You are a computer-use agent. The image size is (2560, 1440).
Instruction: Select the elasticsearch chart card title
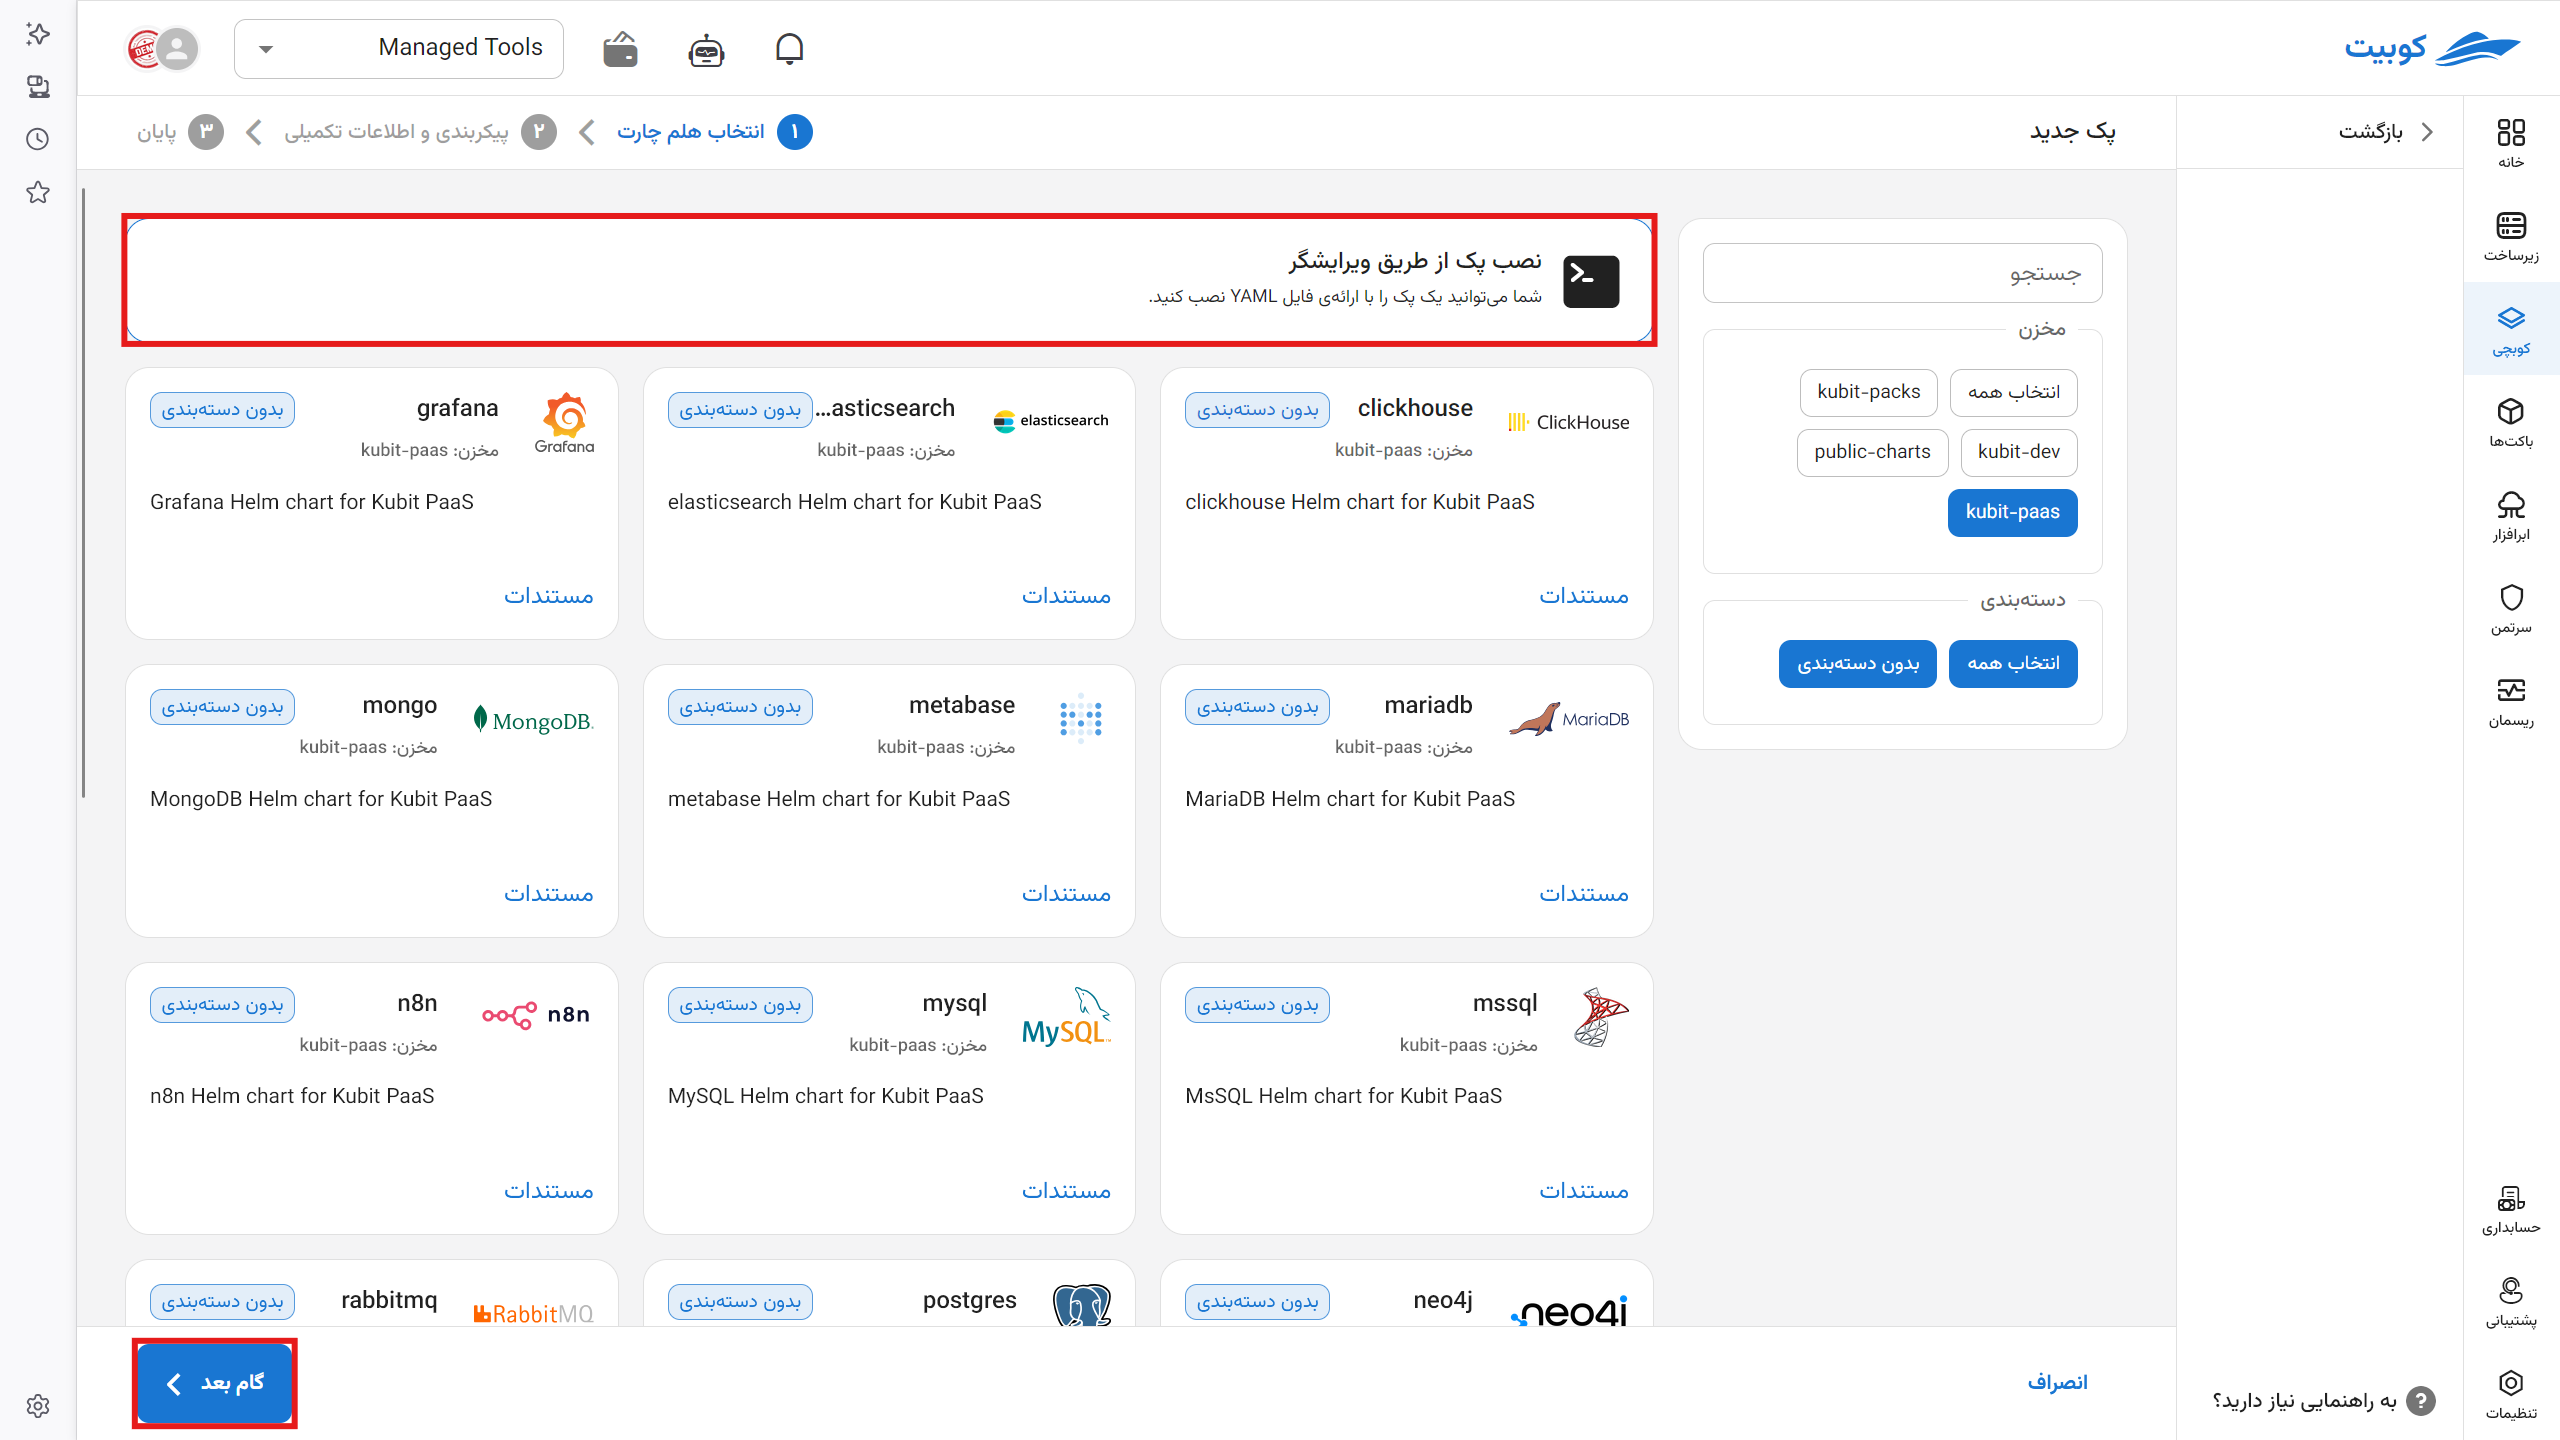[x=885, y=408]
